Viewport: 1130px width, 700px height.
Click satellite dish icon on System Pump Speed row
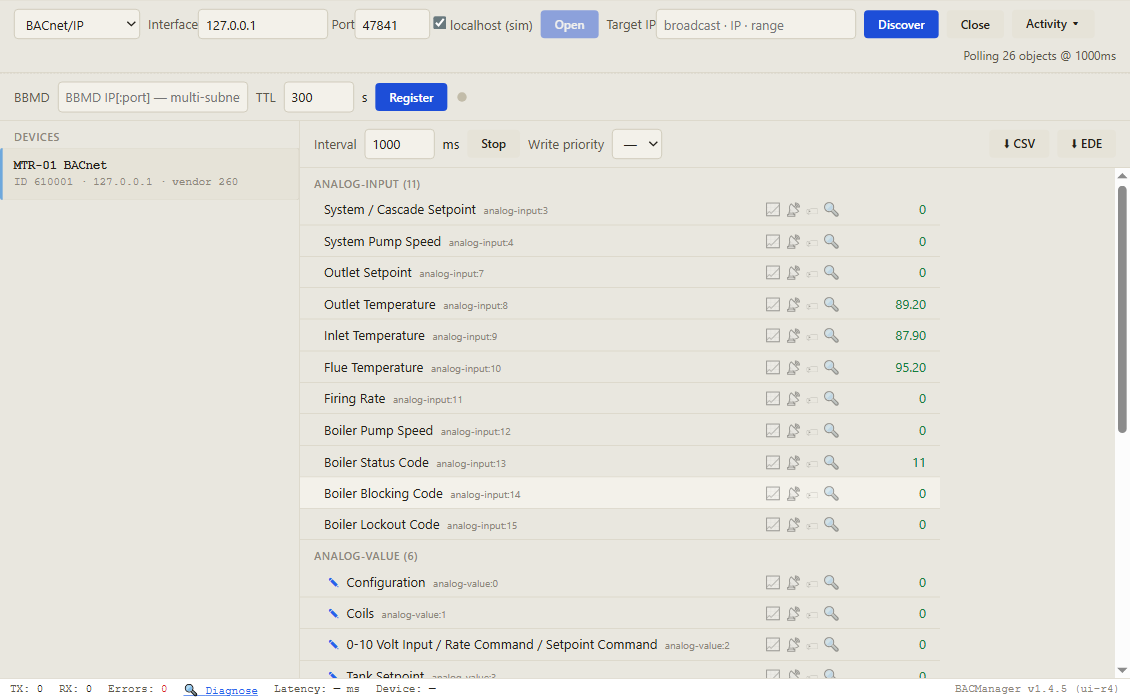[793, 242]
